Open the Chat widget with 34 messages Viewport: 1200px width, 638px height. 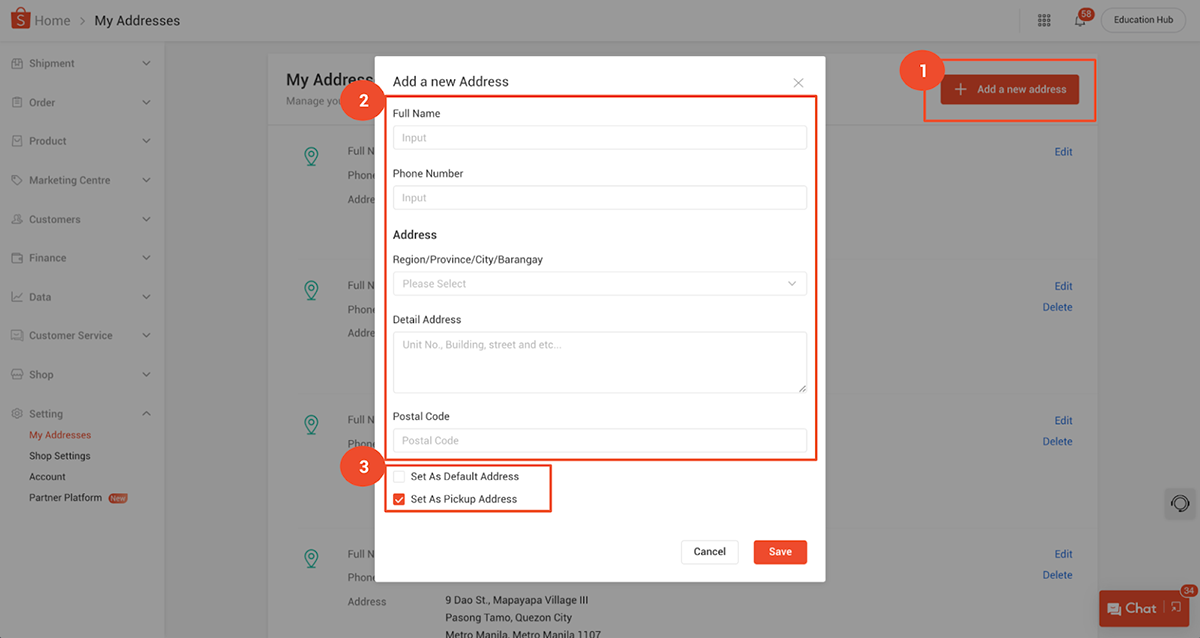coord(1139,607)
